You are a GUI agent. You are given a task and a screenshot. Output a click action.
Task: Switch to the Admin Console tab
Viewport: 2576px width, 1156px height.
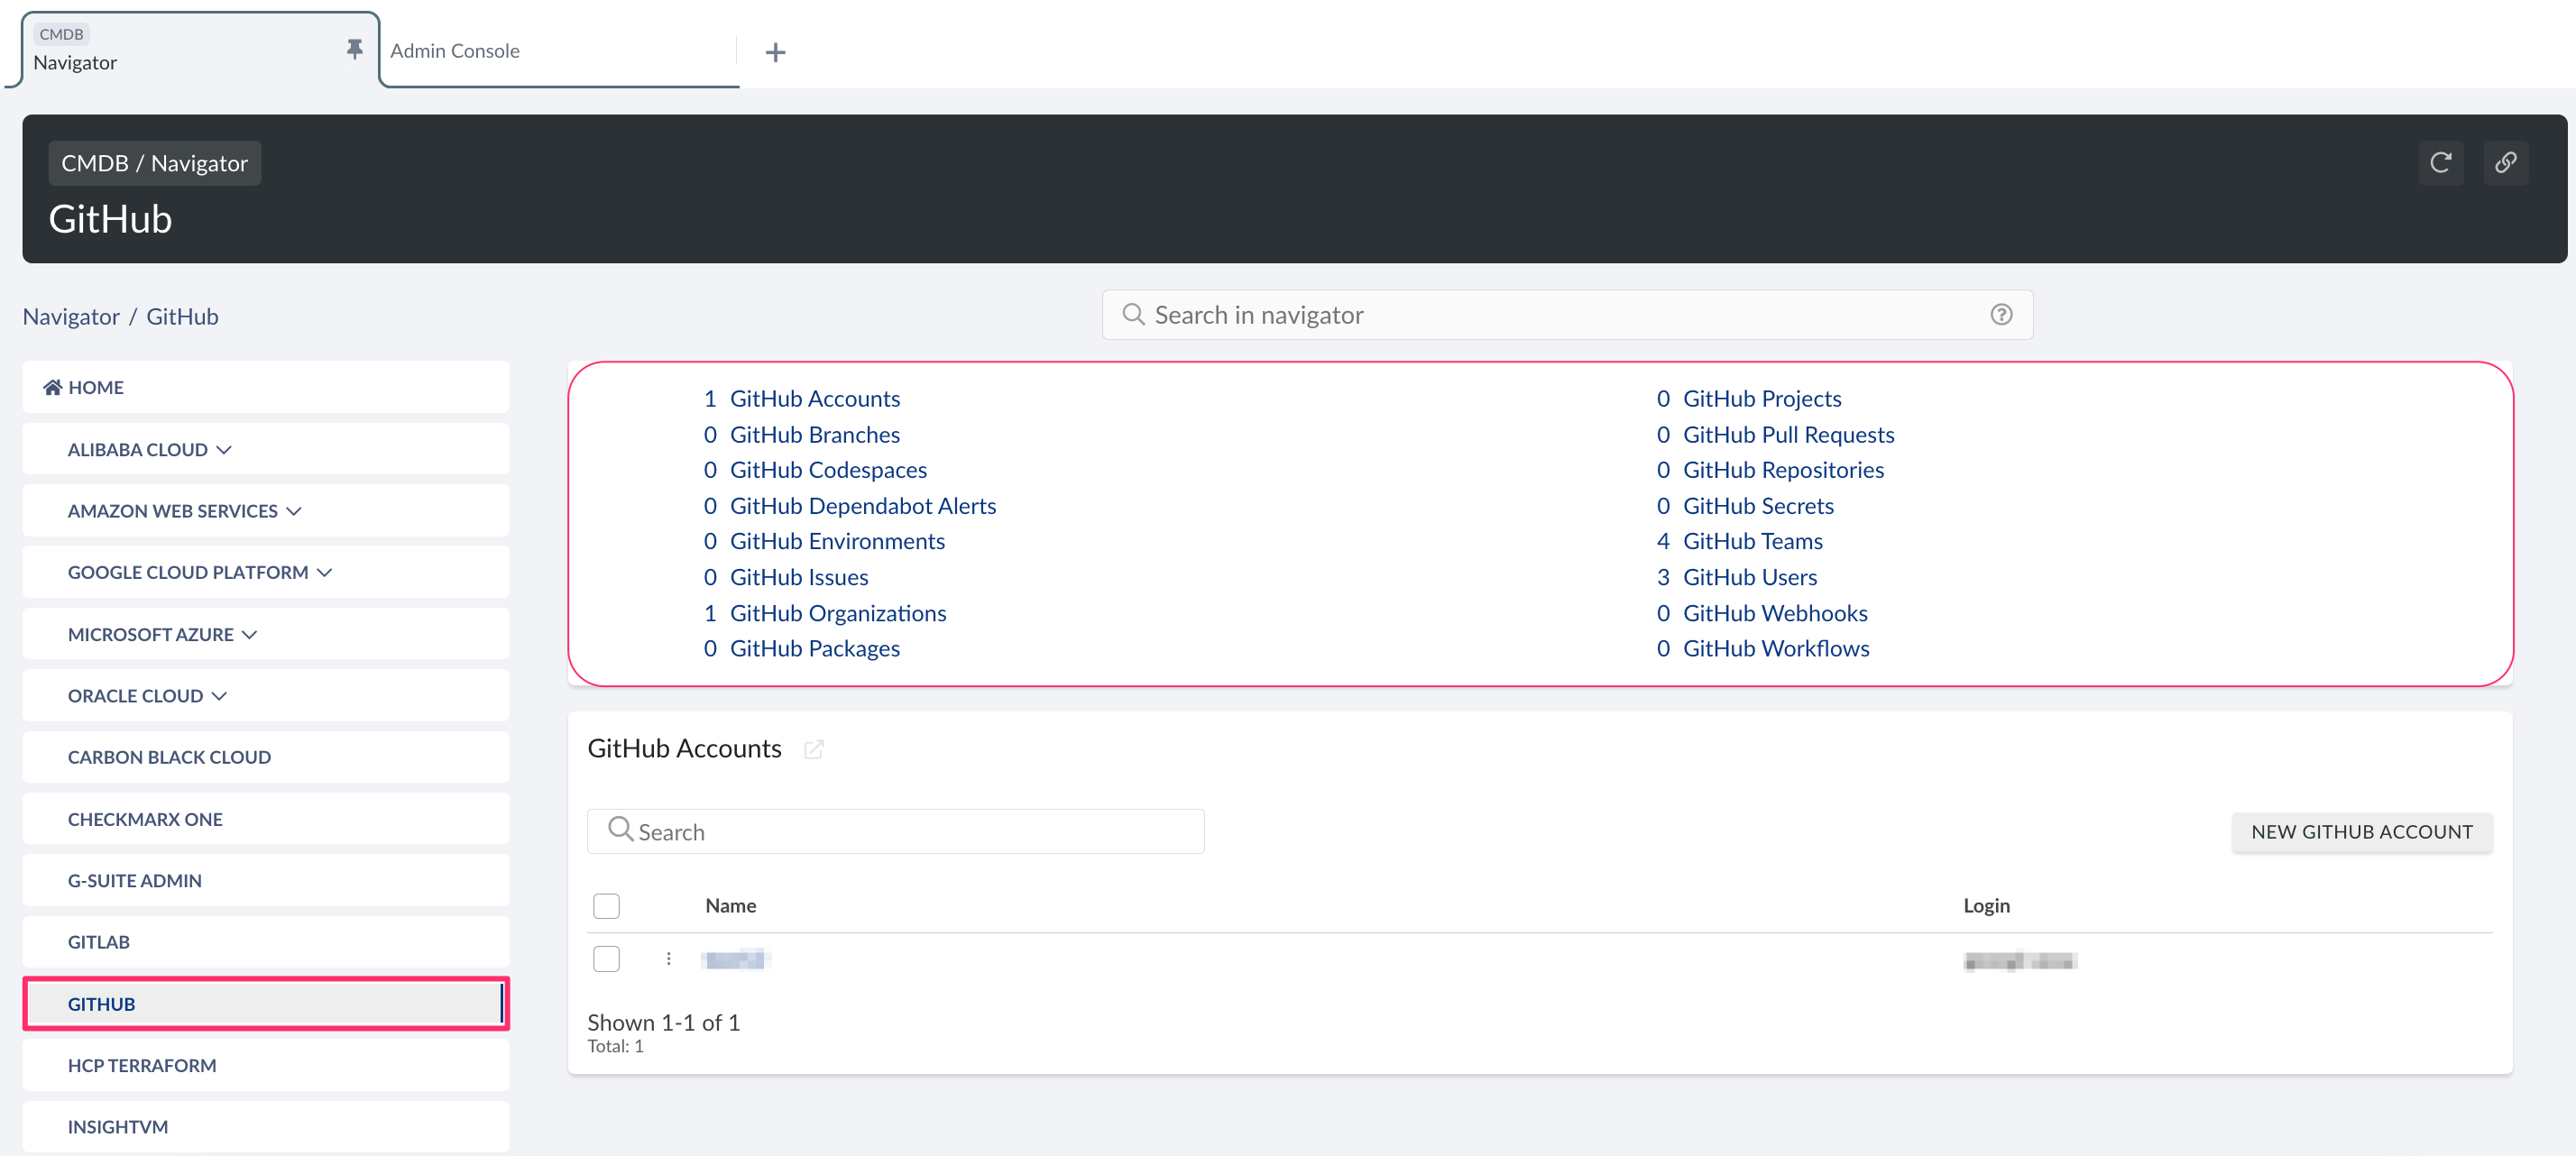click(x=455, y=50)
